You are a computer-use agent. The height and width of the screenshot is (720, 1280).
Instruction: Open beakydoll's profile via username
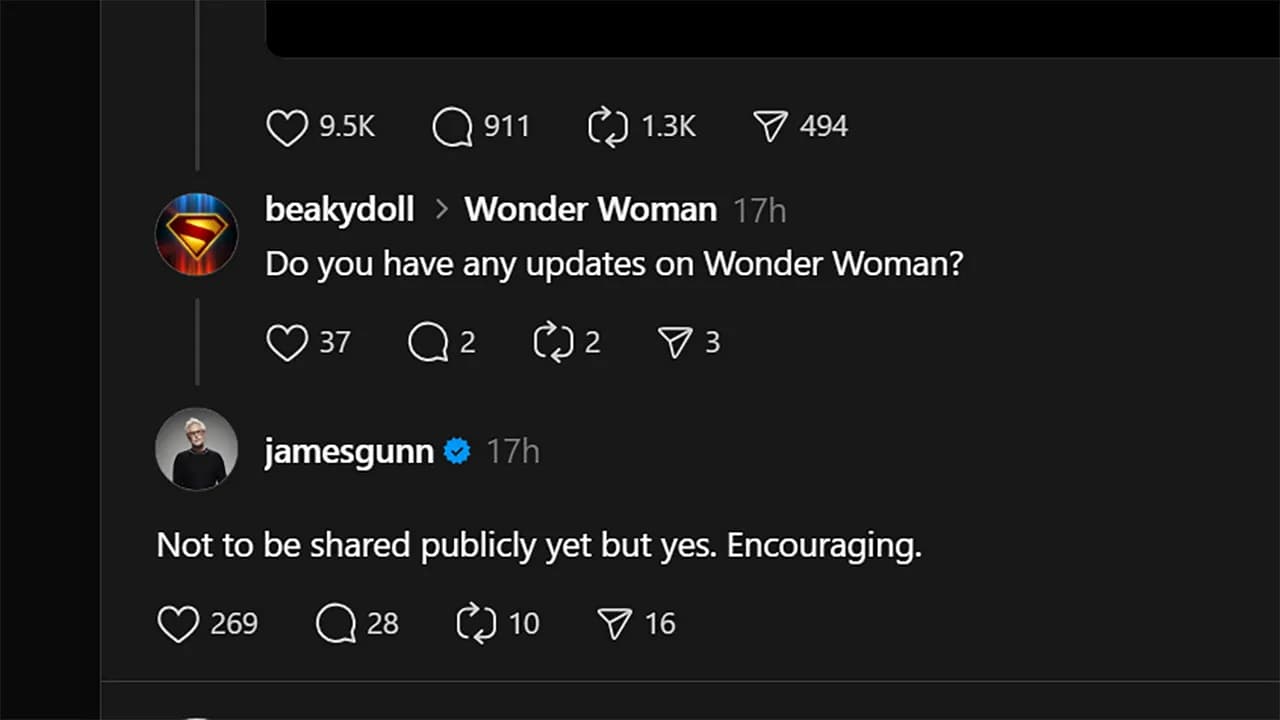click(x=340, y=209)
